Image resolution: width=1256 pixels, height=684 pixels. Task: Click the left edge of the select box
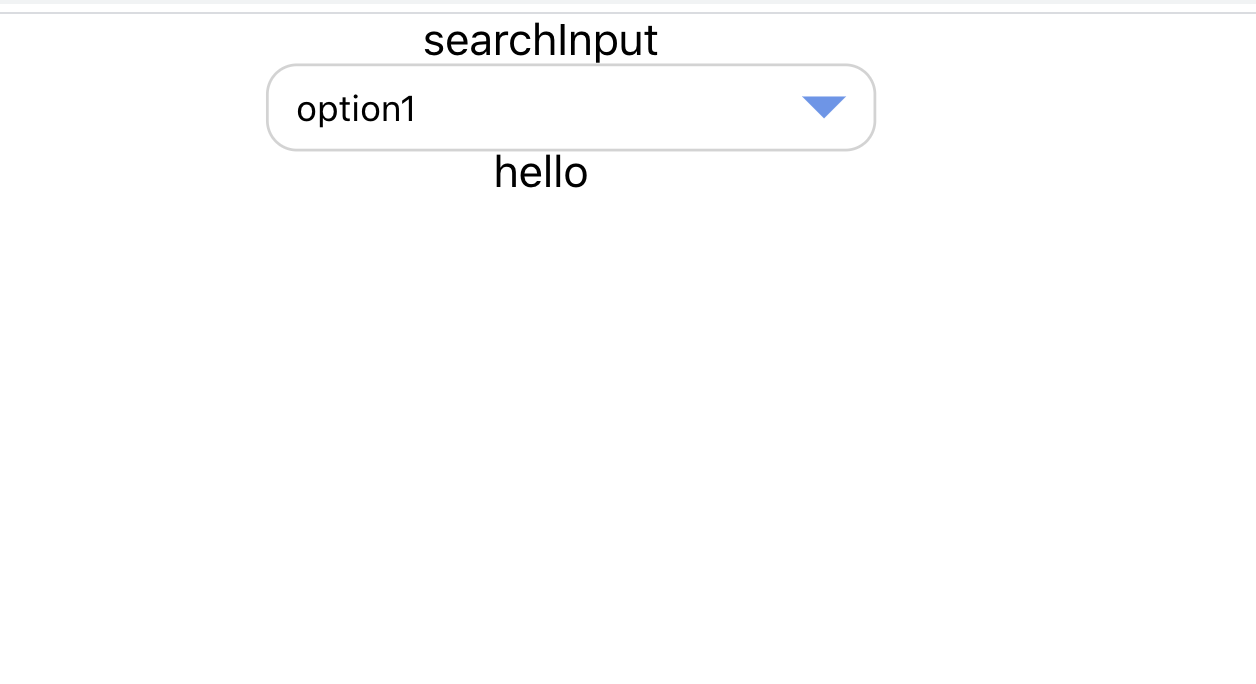pos(274,108)
